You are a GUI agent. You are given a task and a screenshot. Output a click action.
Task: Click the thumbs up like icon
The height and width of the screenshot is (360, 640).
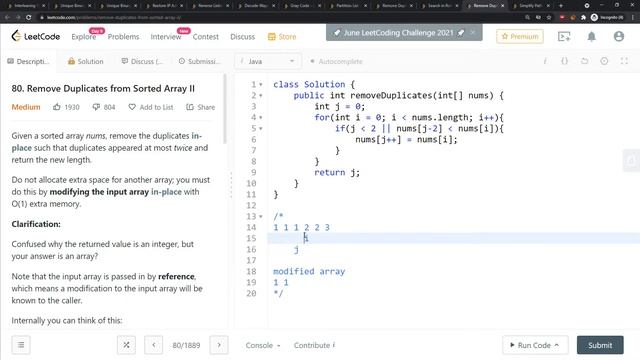tap(57, 107)
